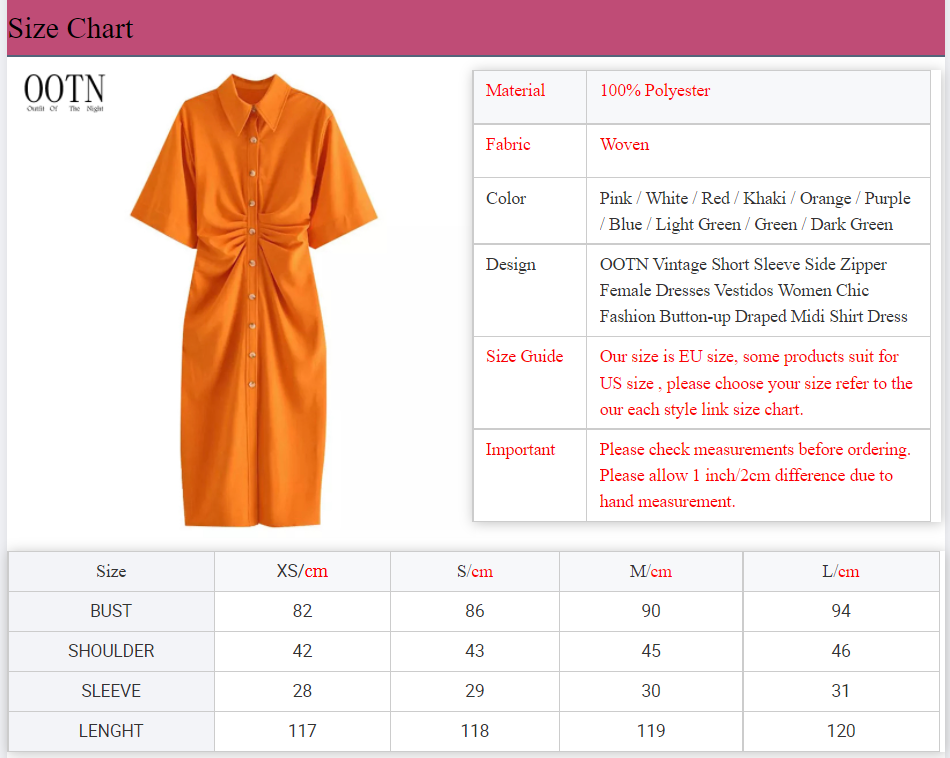This screenshot has width=950, height=758.
Task: Select the LENGHT value 120 for L
Action: click(840, 731)
